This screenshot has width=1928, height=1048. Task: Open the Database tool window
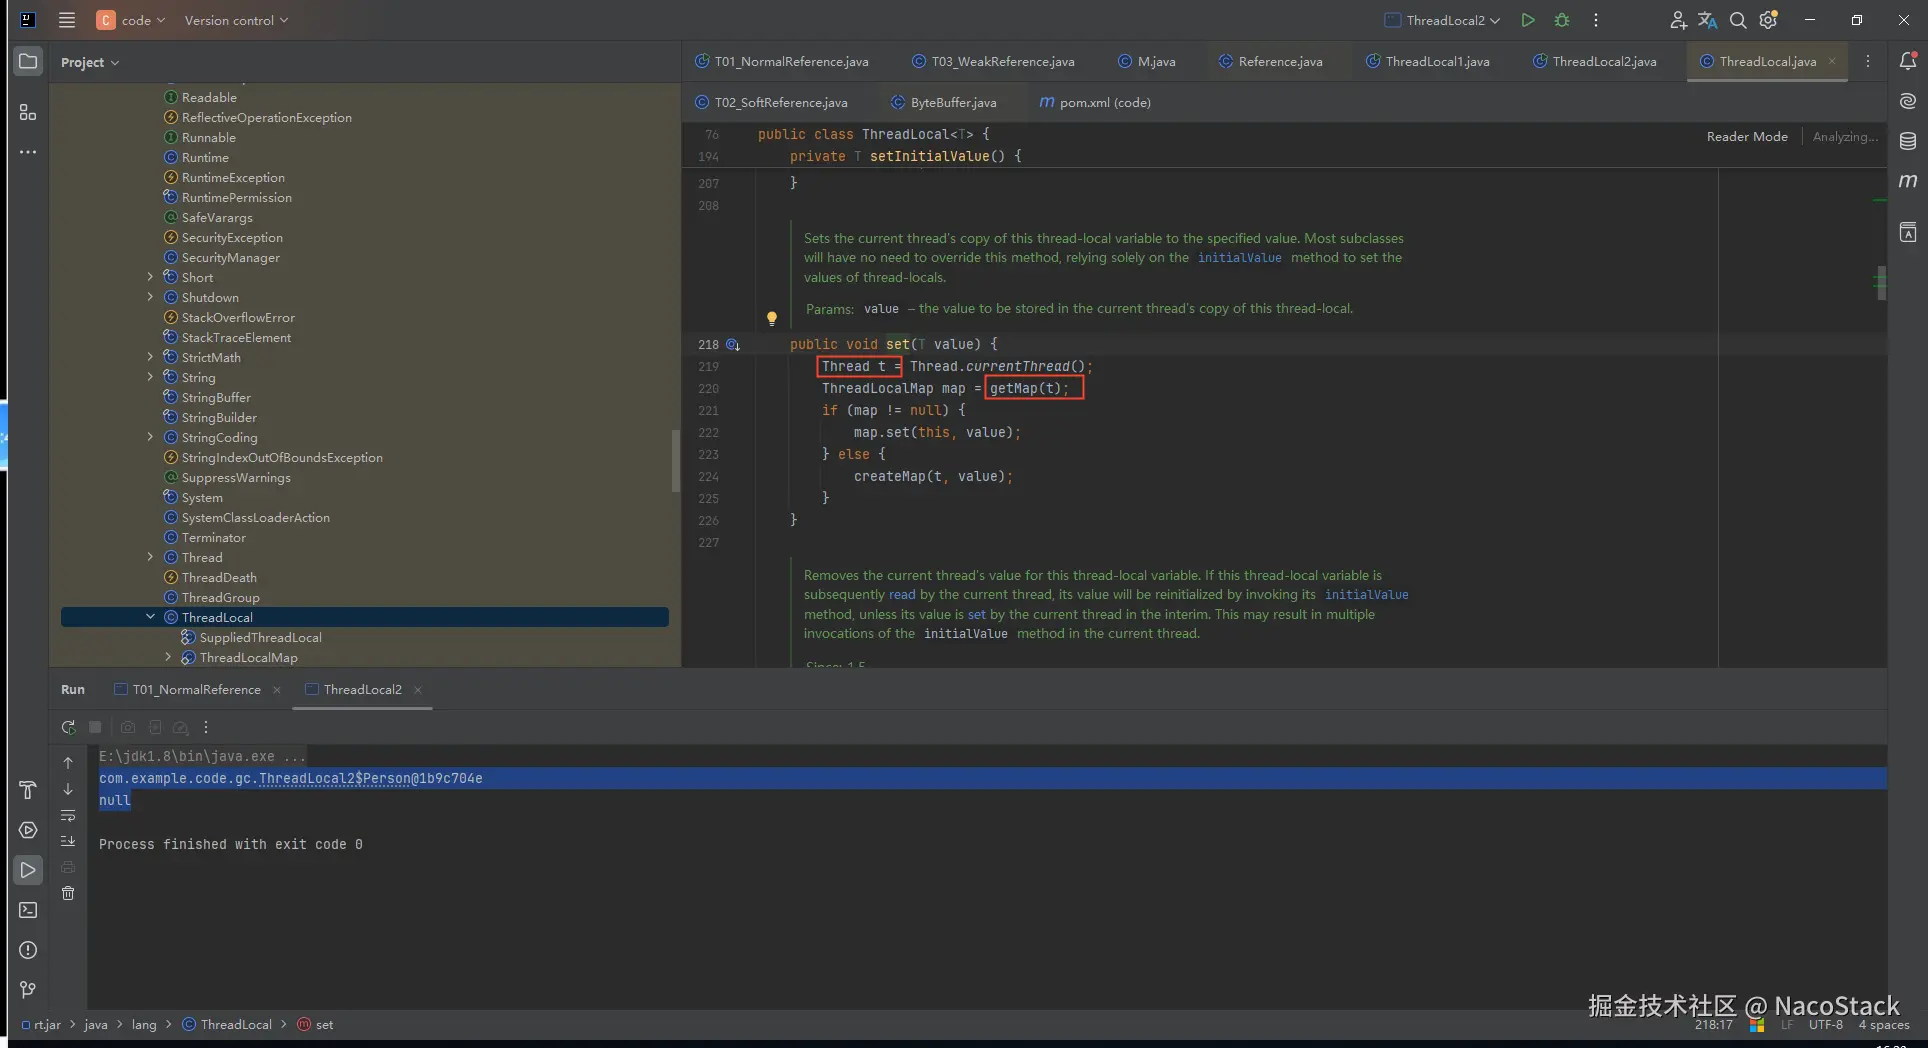(1908, 141)
